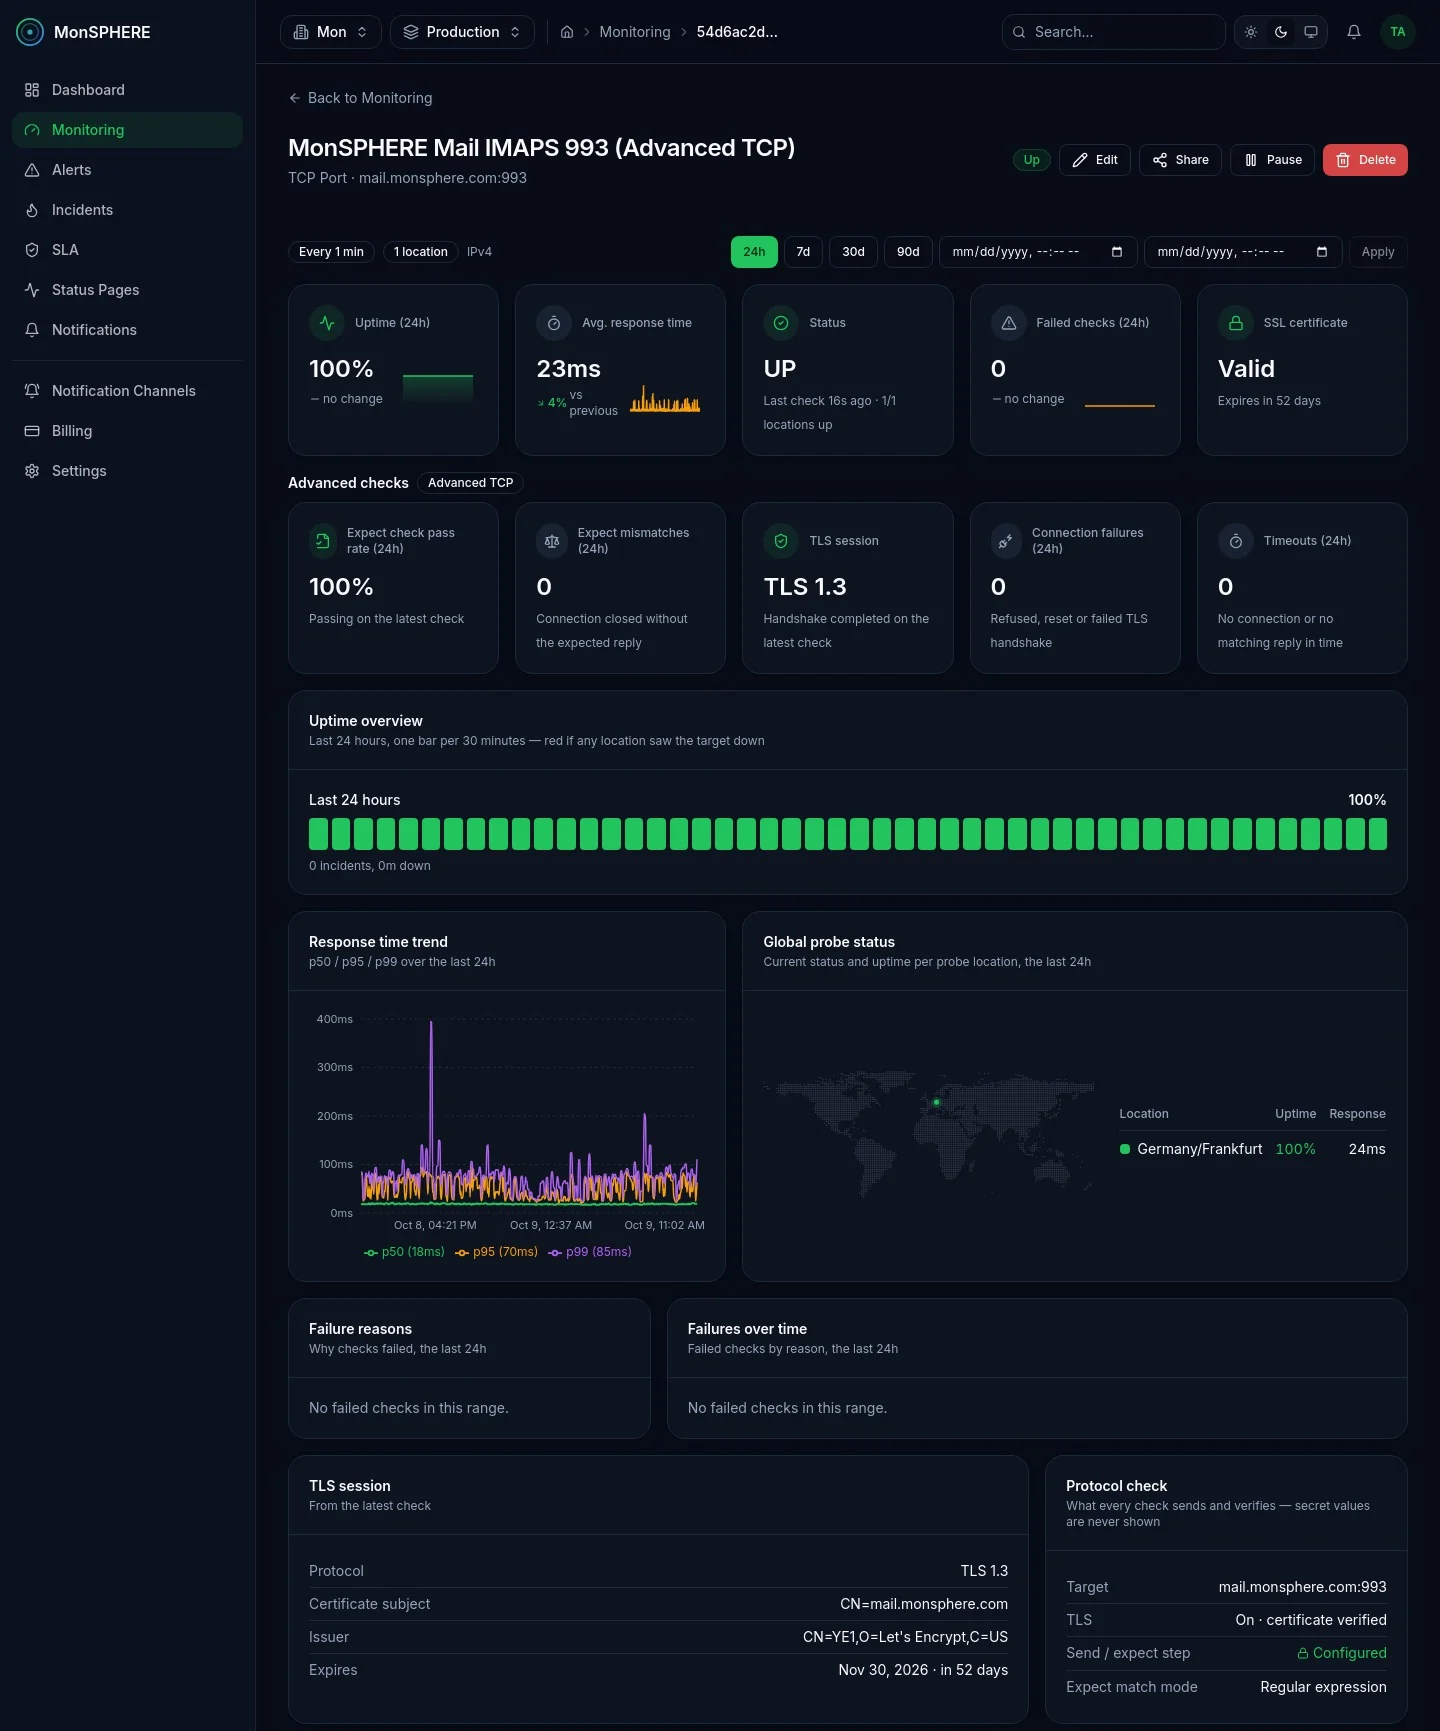Click the SSL certificate lock icon
The height and width of the screenshot is (1731, 1440).
point(1236,323)
